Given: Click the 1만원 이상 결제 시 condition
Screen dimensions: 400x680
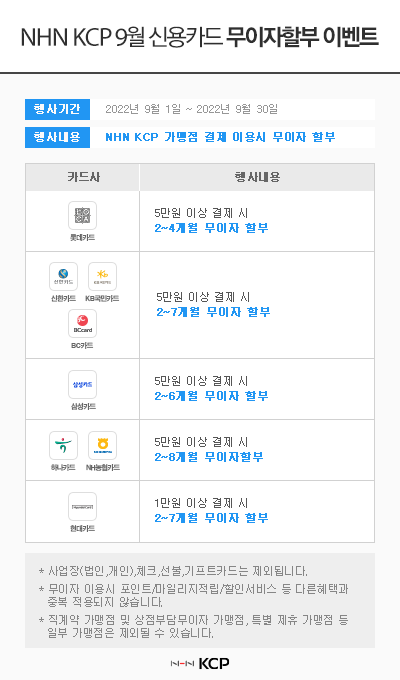Looking at the screenshot, I should [x=201, y=503].
